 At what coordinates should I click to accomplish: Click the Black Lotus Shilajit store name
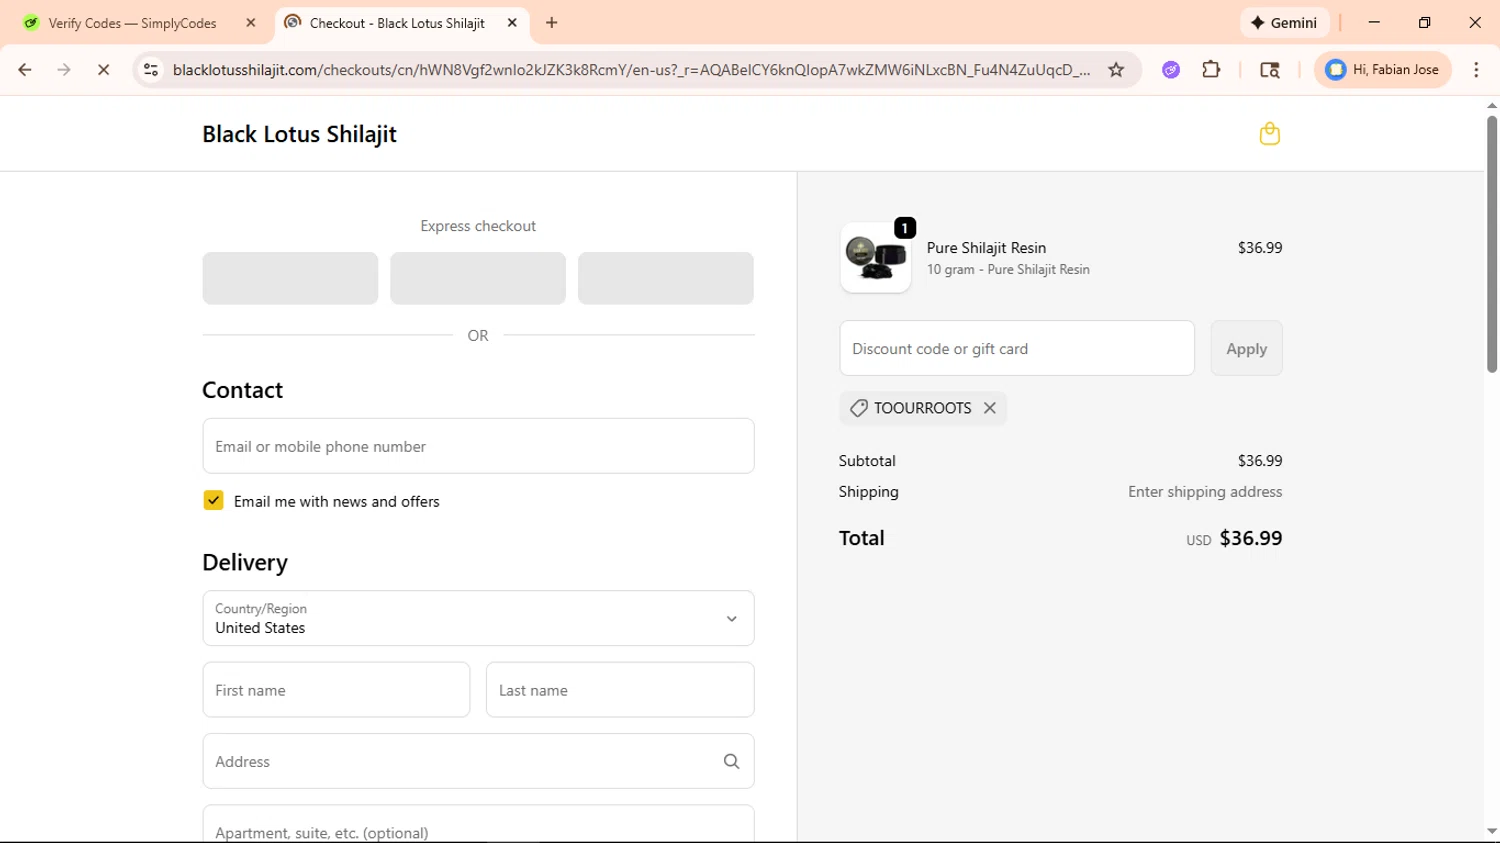299,134
